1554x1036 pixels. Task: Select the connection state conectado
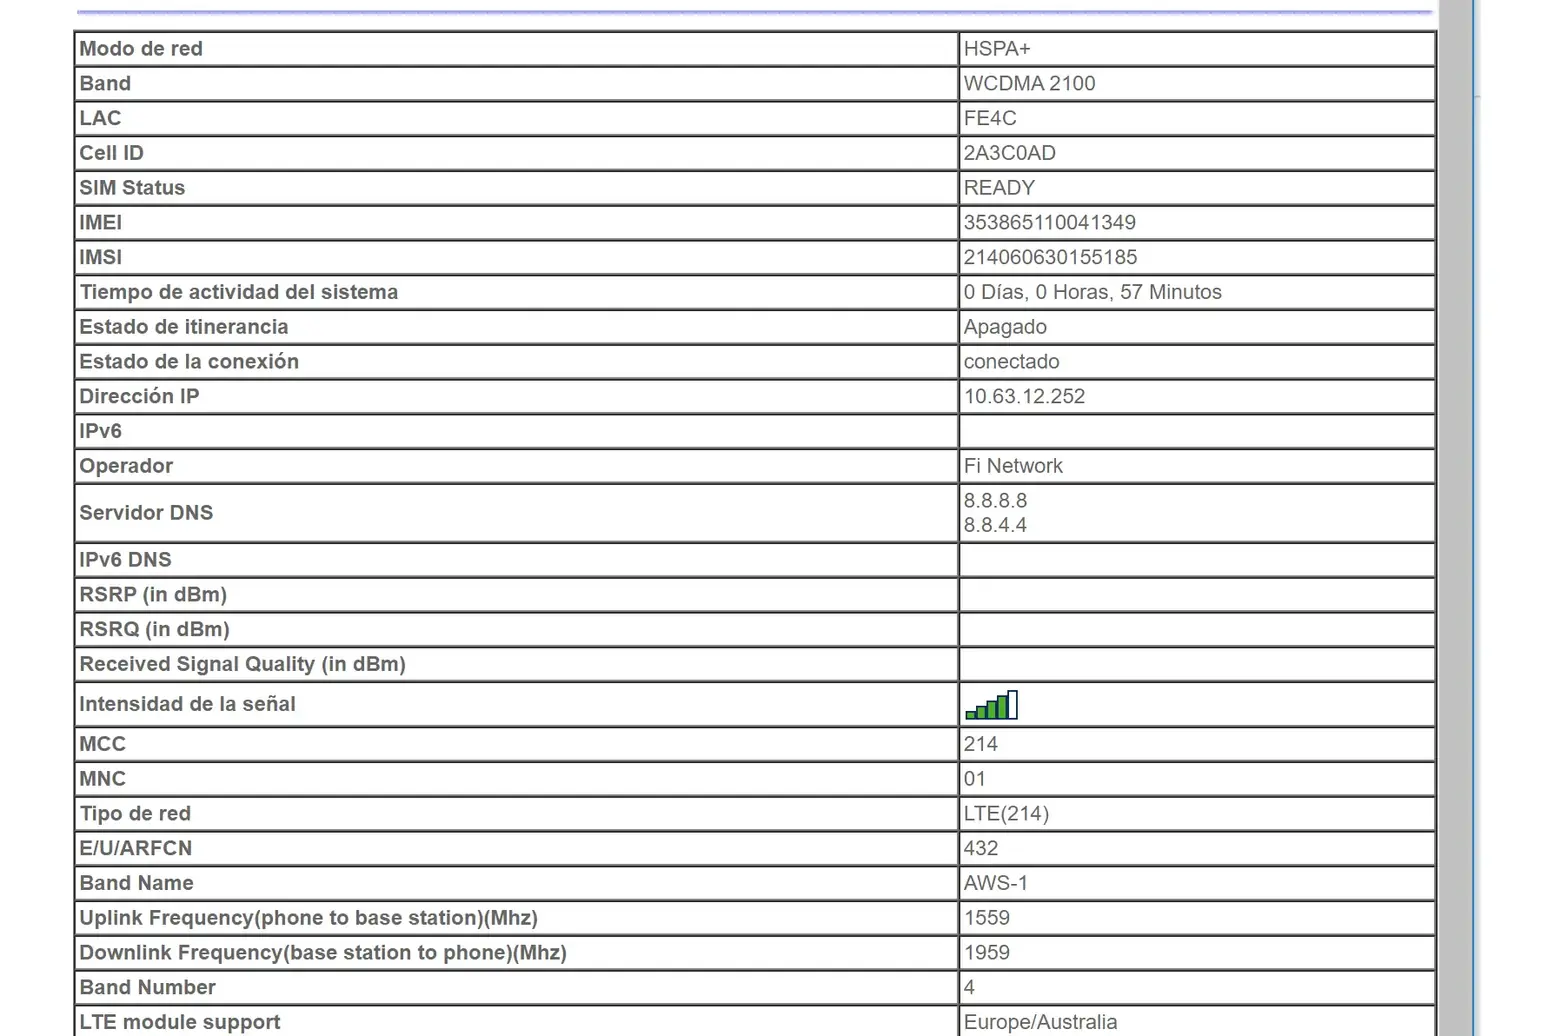(1011, 362)
